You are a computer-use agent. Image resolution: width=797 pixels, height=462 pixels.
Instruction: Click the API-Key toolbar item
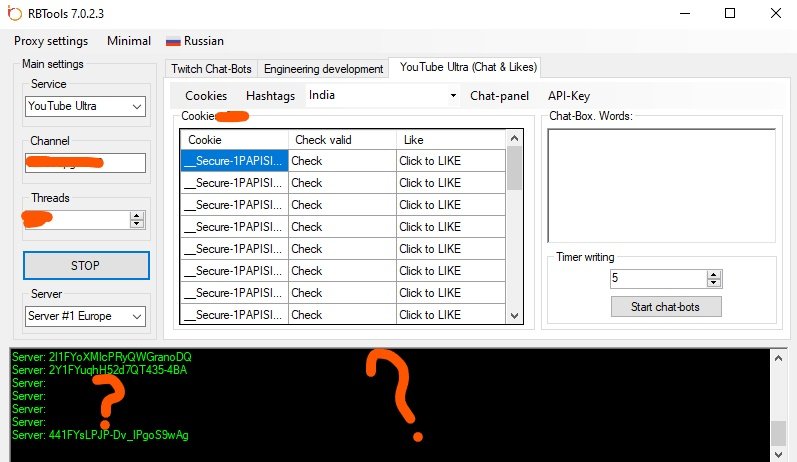click(x=568, y=96)
